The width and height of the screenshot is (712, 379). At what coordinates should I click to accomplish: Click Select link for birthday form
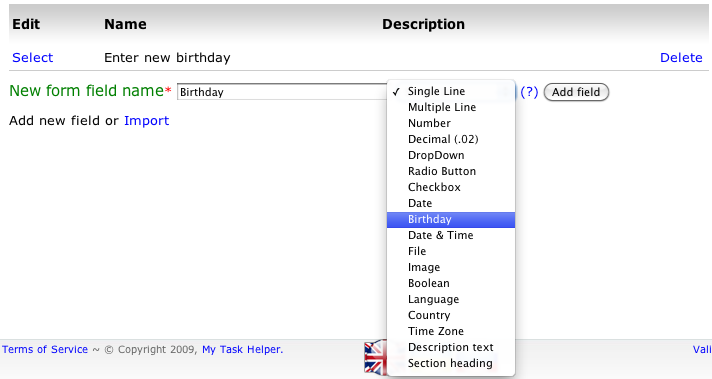point(33,58)
